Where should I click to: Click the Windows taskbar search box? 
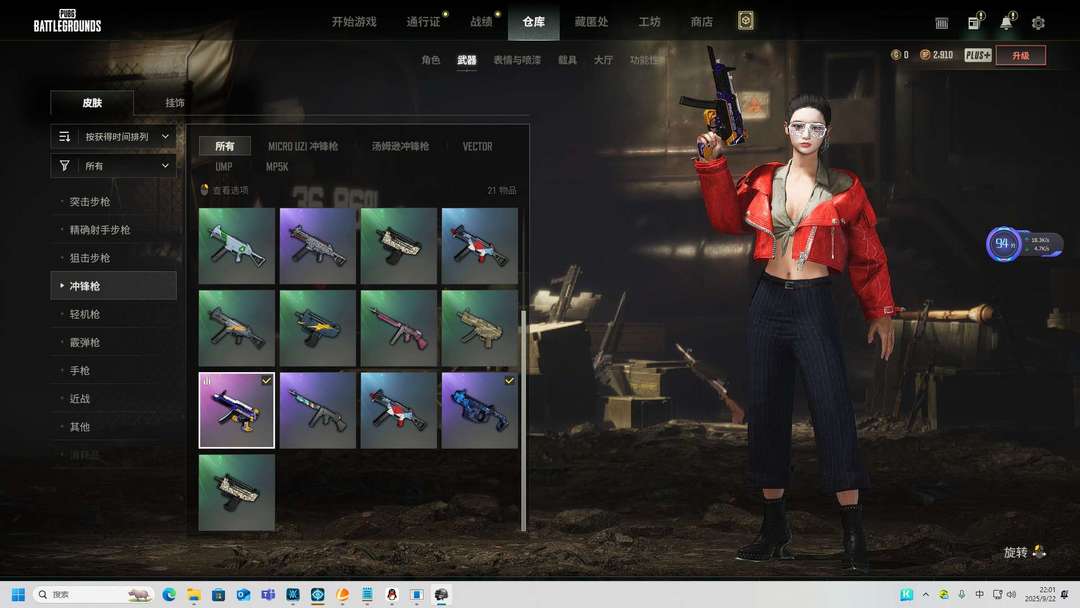[x=93, y=594]
